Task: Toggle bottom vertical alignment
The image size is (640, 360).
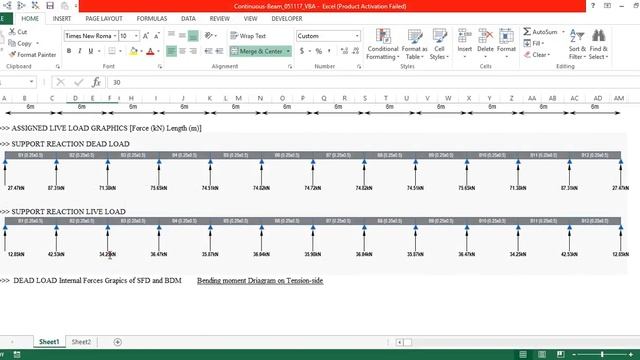Action: [x=193, y=36]
